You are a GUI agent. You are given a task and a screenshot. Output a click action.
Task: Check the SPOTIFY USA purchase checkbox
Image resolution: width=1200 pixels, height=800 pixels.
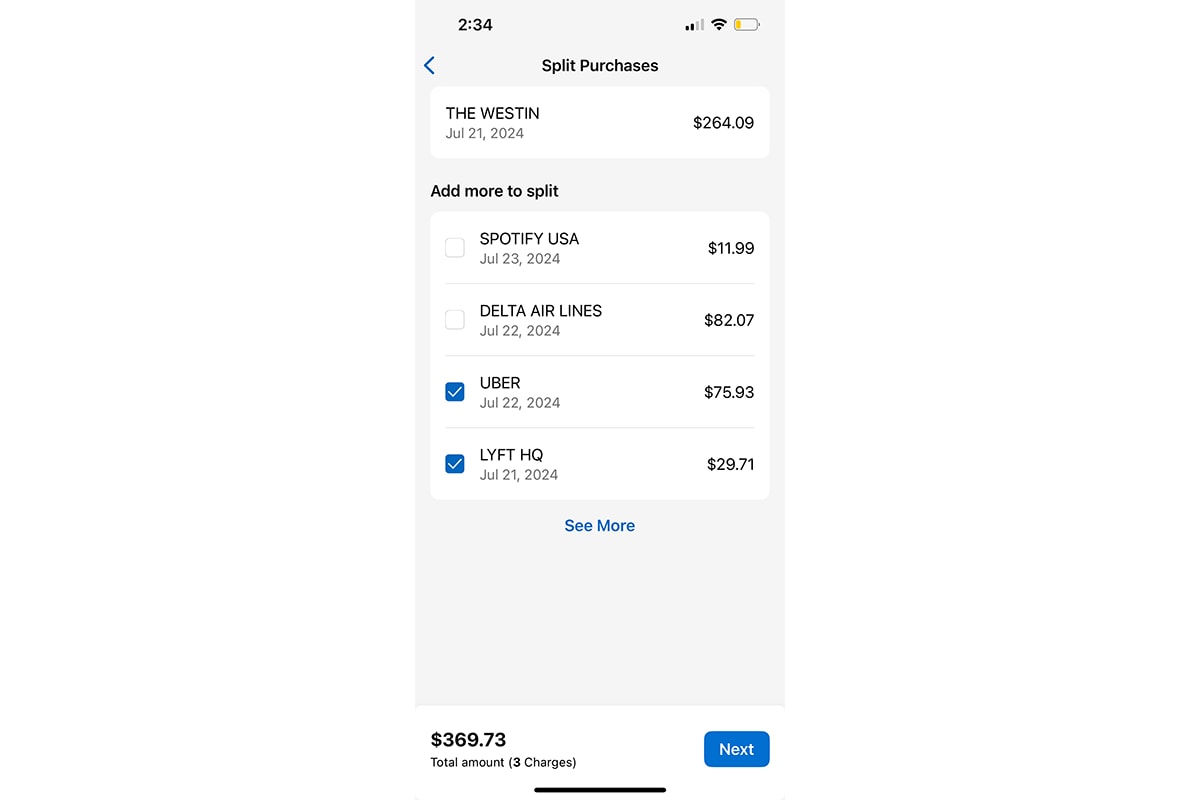tap(455, 247)
